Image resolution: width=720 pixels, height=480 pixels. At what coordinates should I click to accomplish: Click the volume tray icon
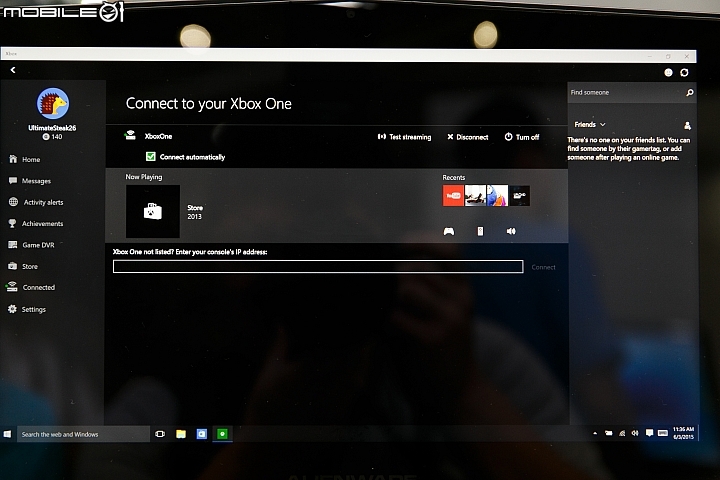pyautogui.click(x=635, y=433)
